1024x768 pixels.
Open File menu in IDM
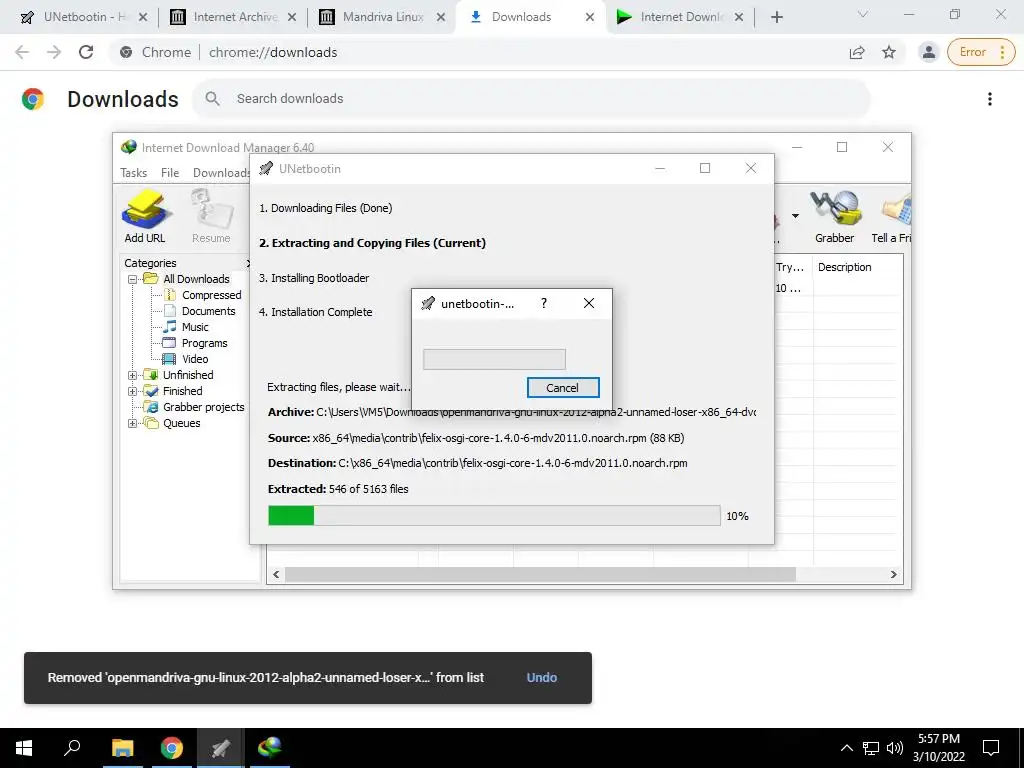[170, 172]
